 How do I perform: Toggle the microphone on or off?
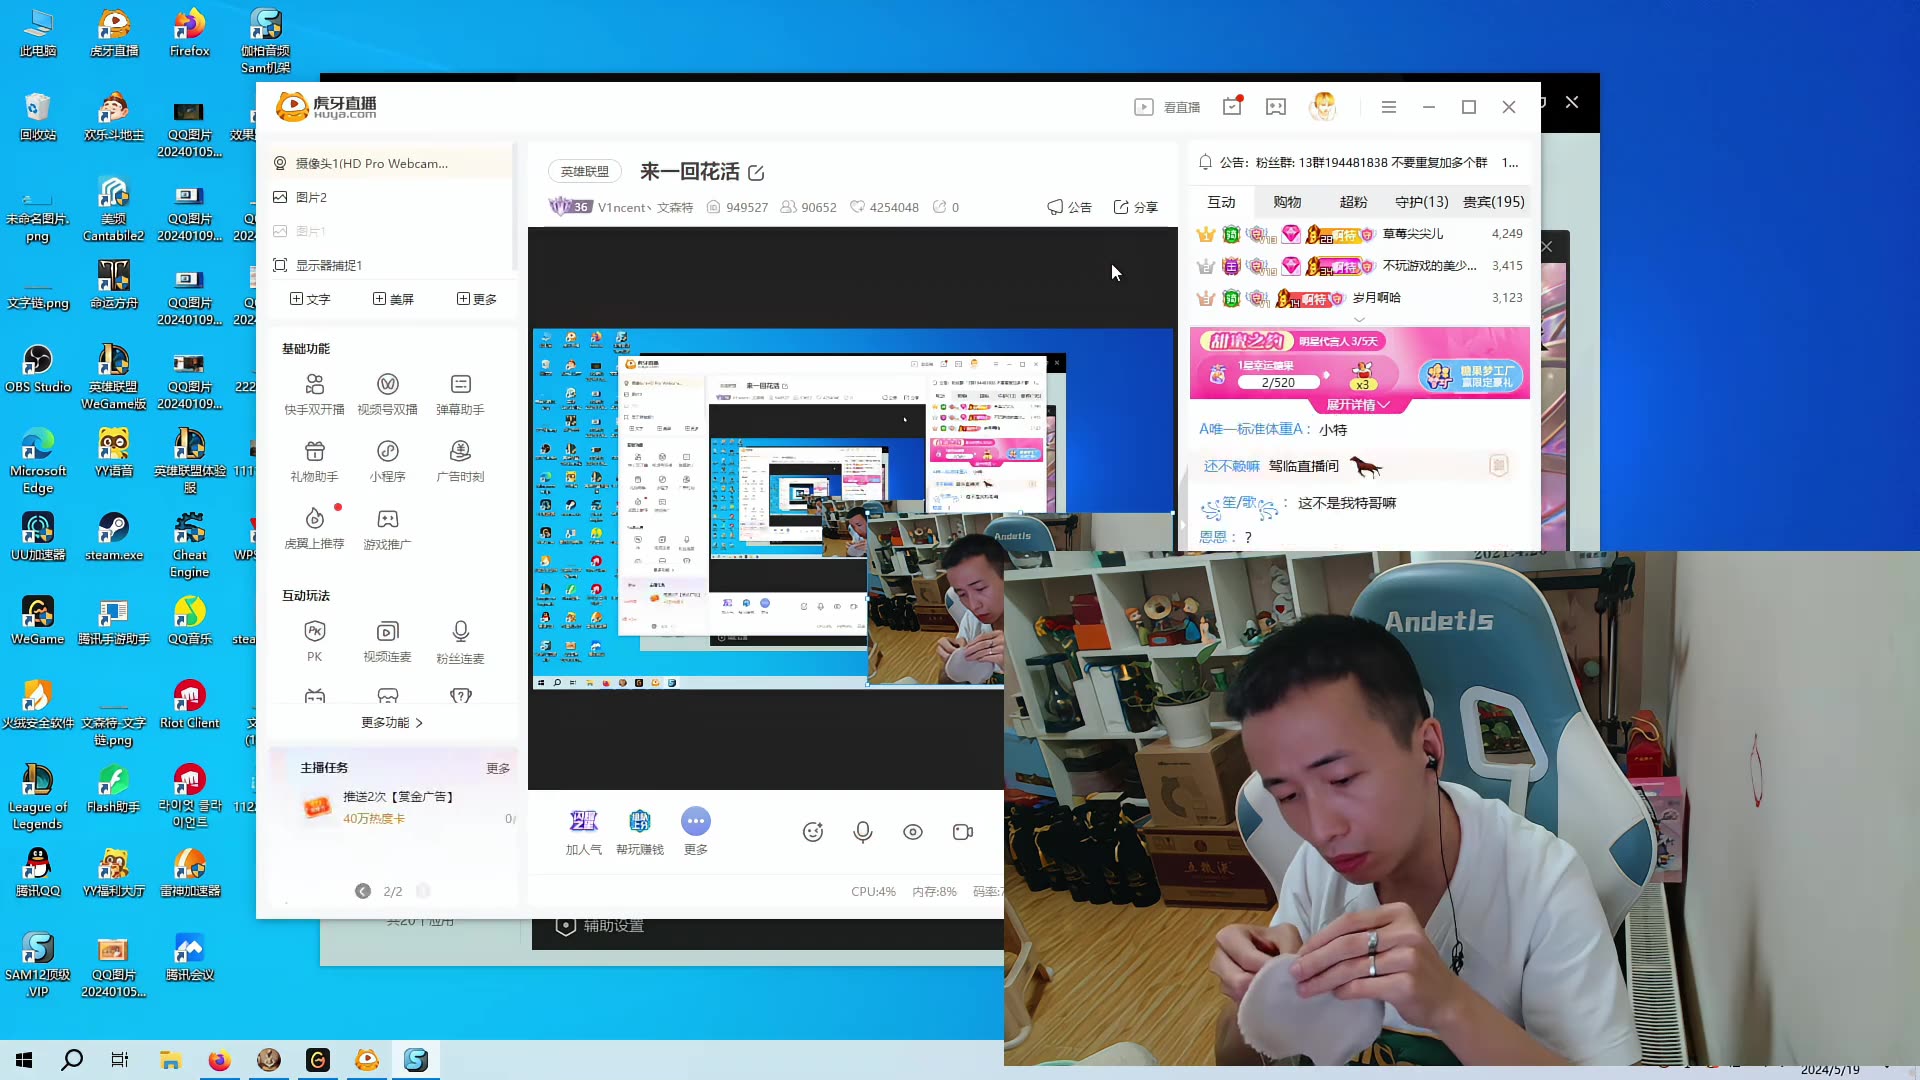pos(863,831)
